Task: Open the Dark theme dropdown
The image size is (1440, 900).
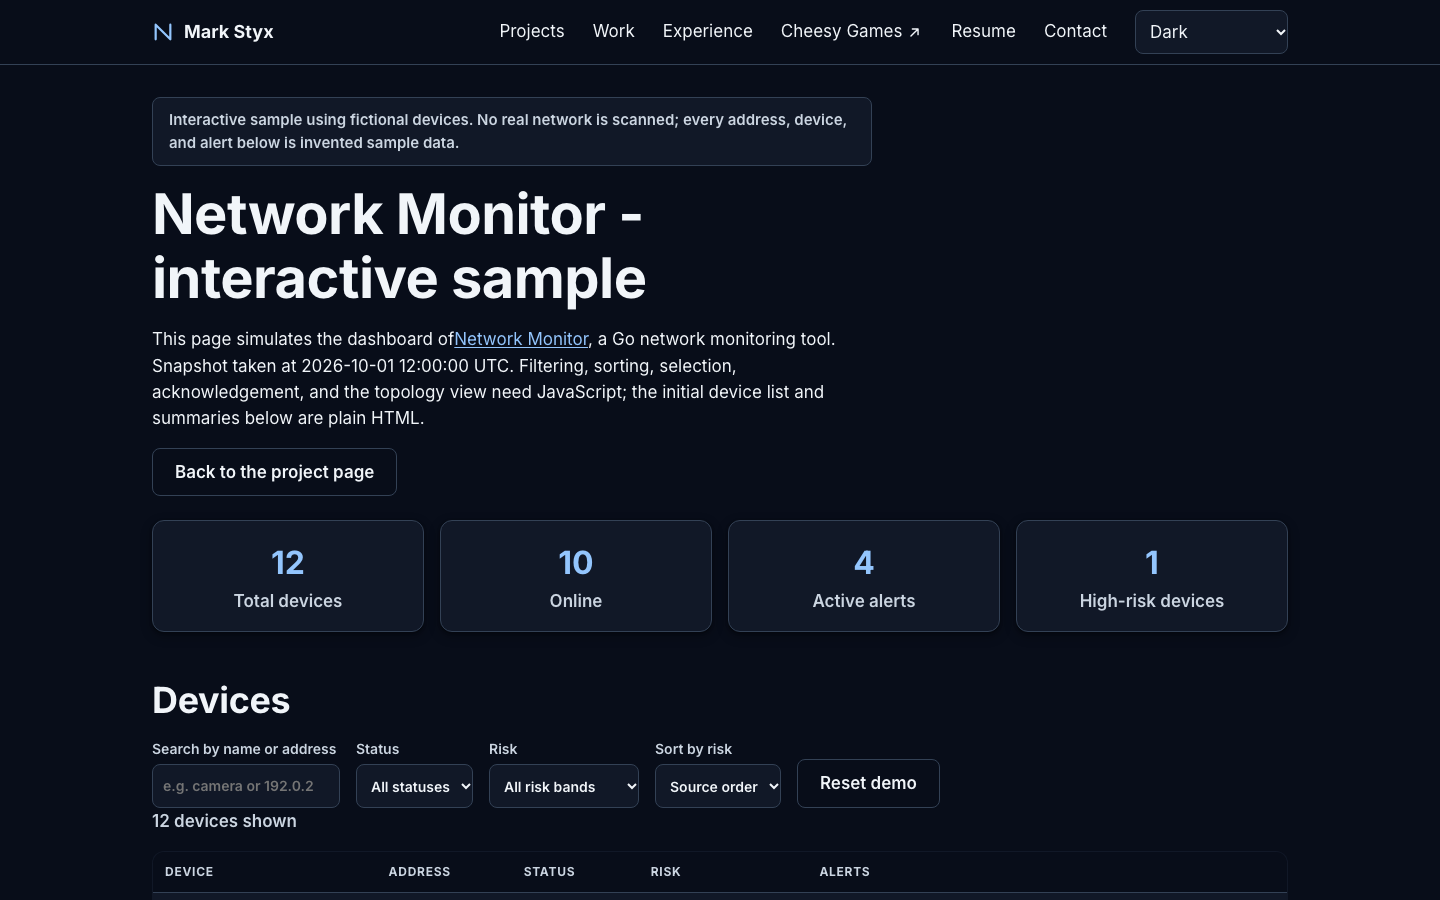Action: tap(1211, 32)
